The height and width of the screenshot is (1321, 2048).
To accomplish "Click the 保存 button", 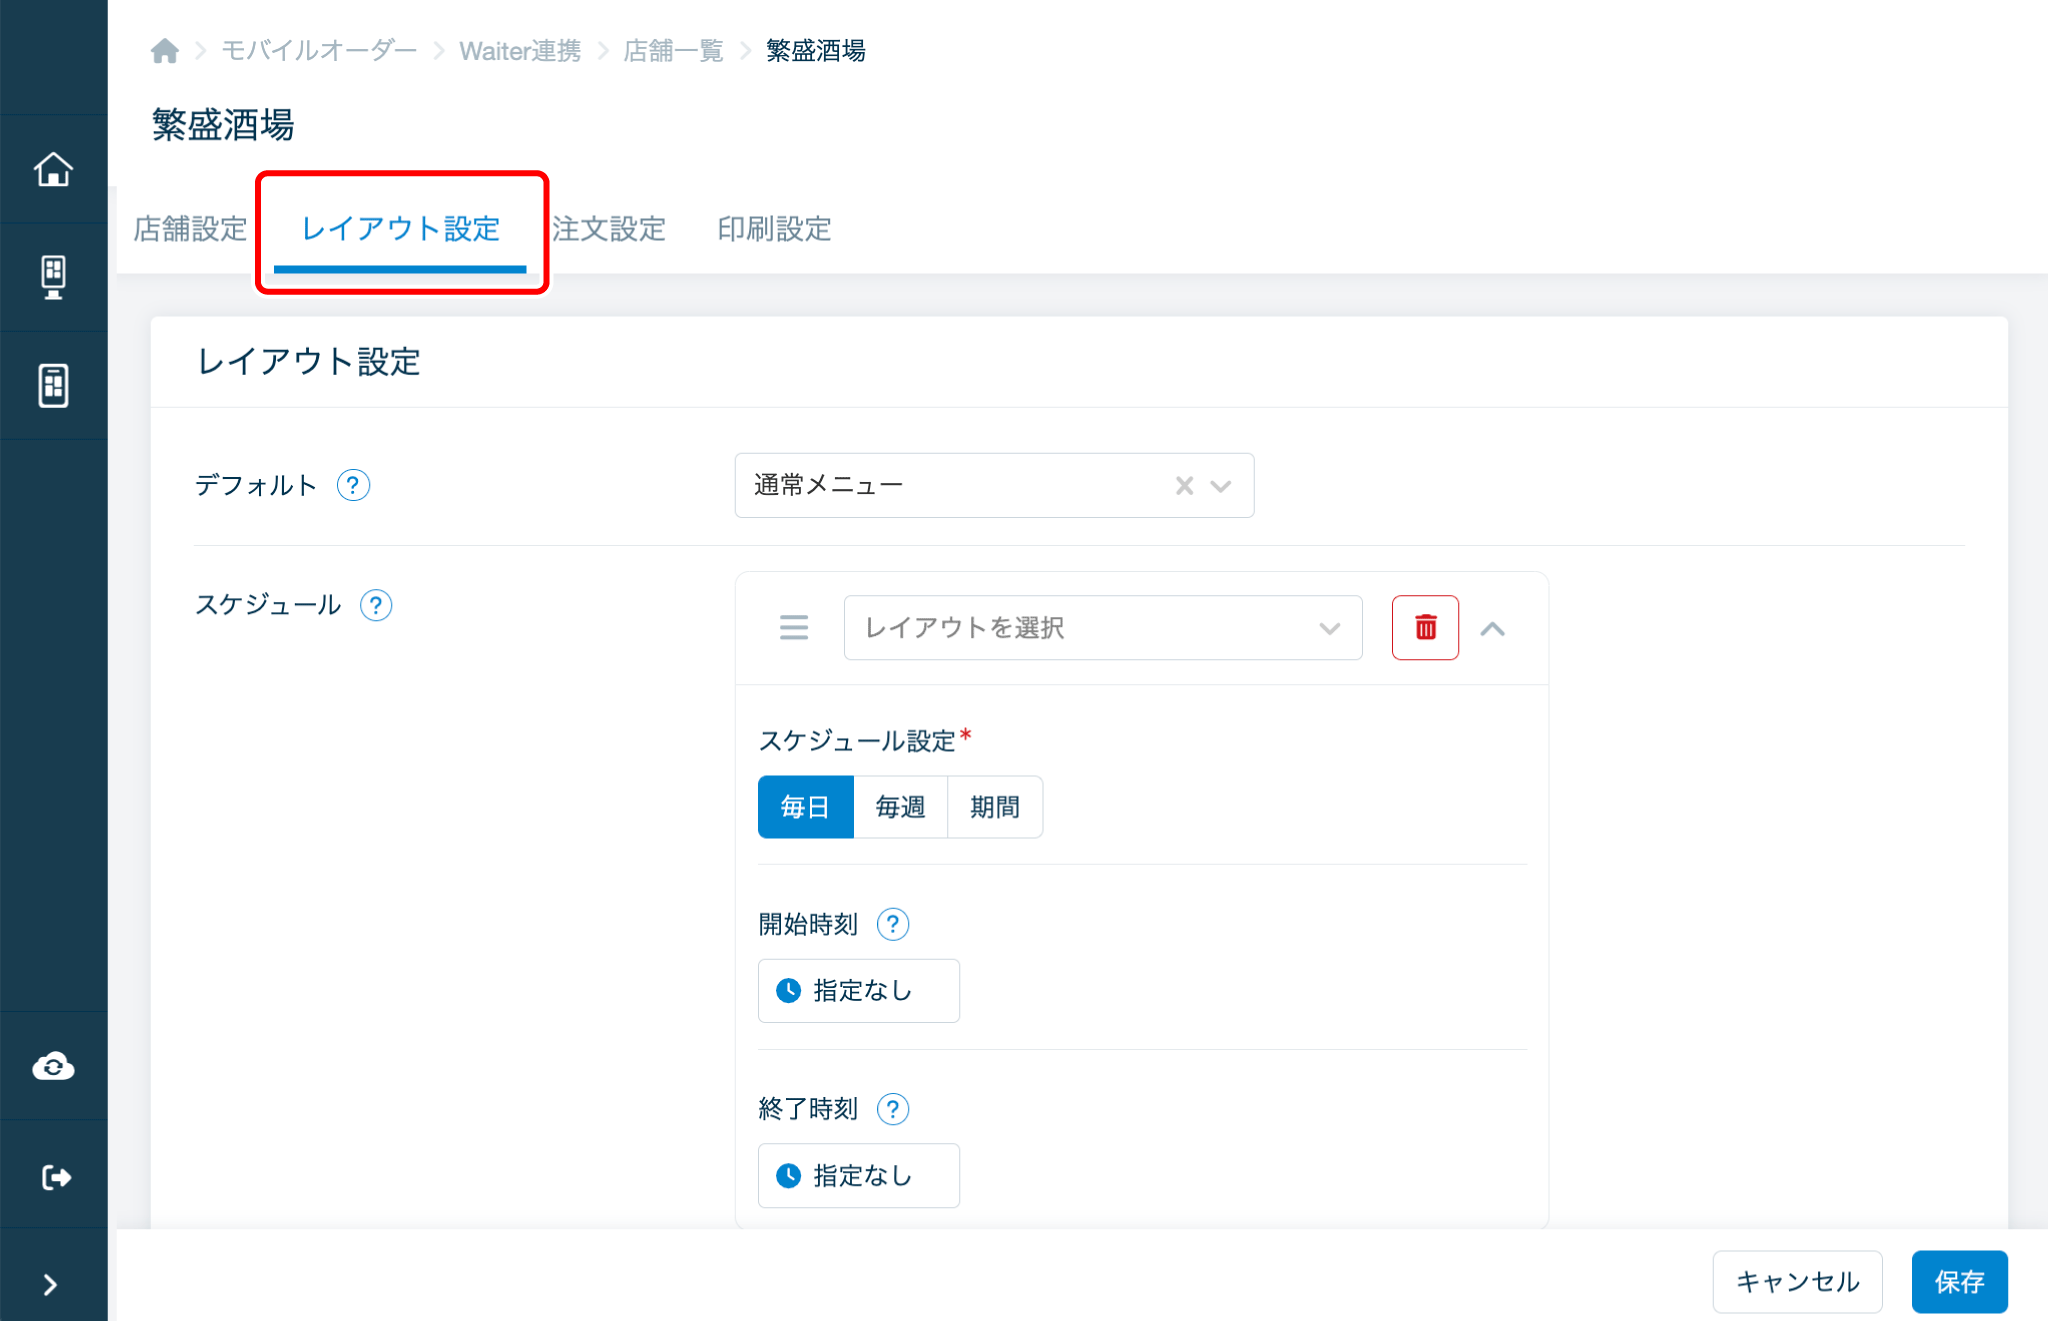I will coord(1958,1281).
